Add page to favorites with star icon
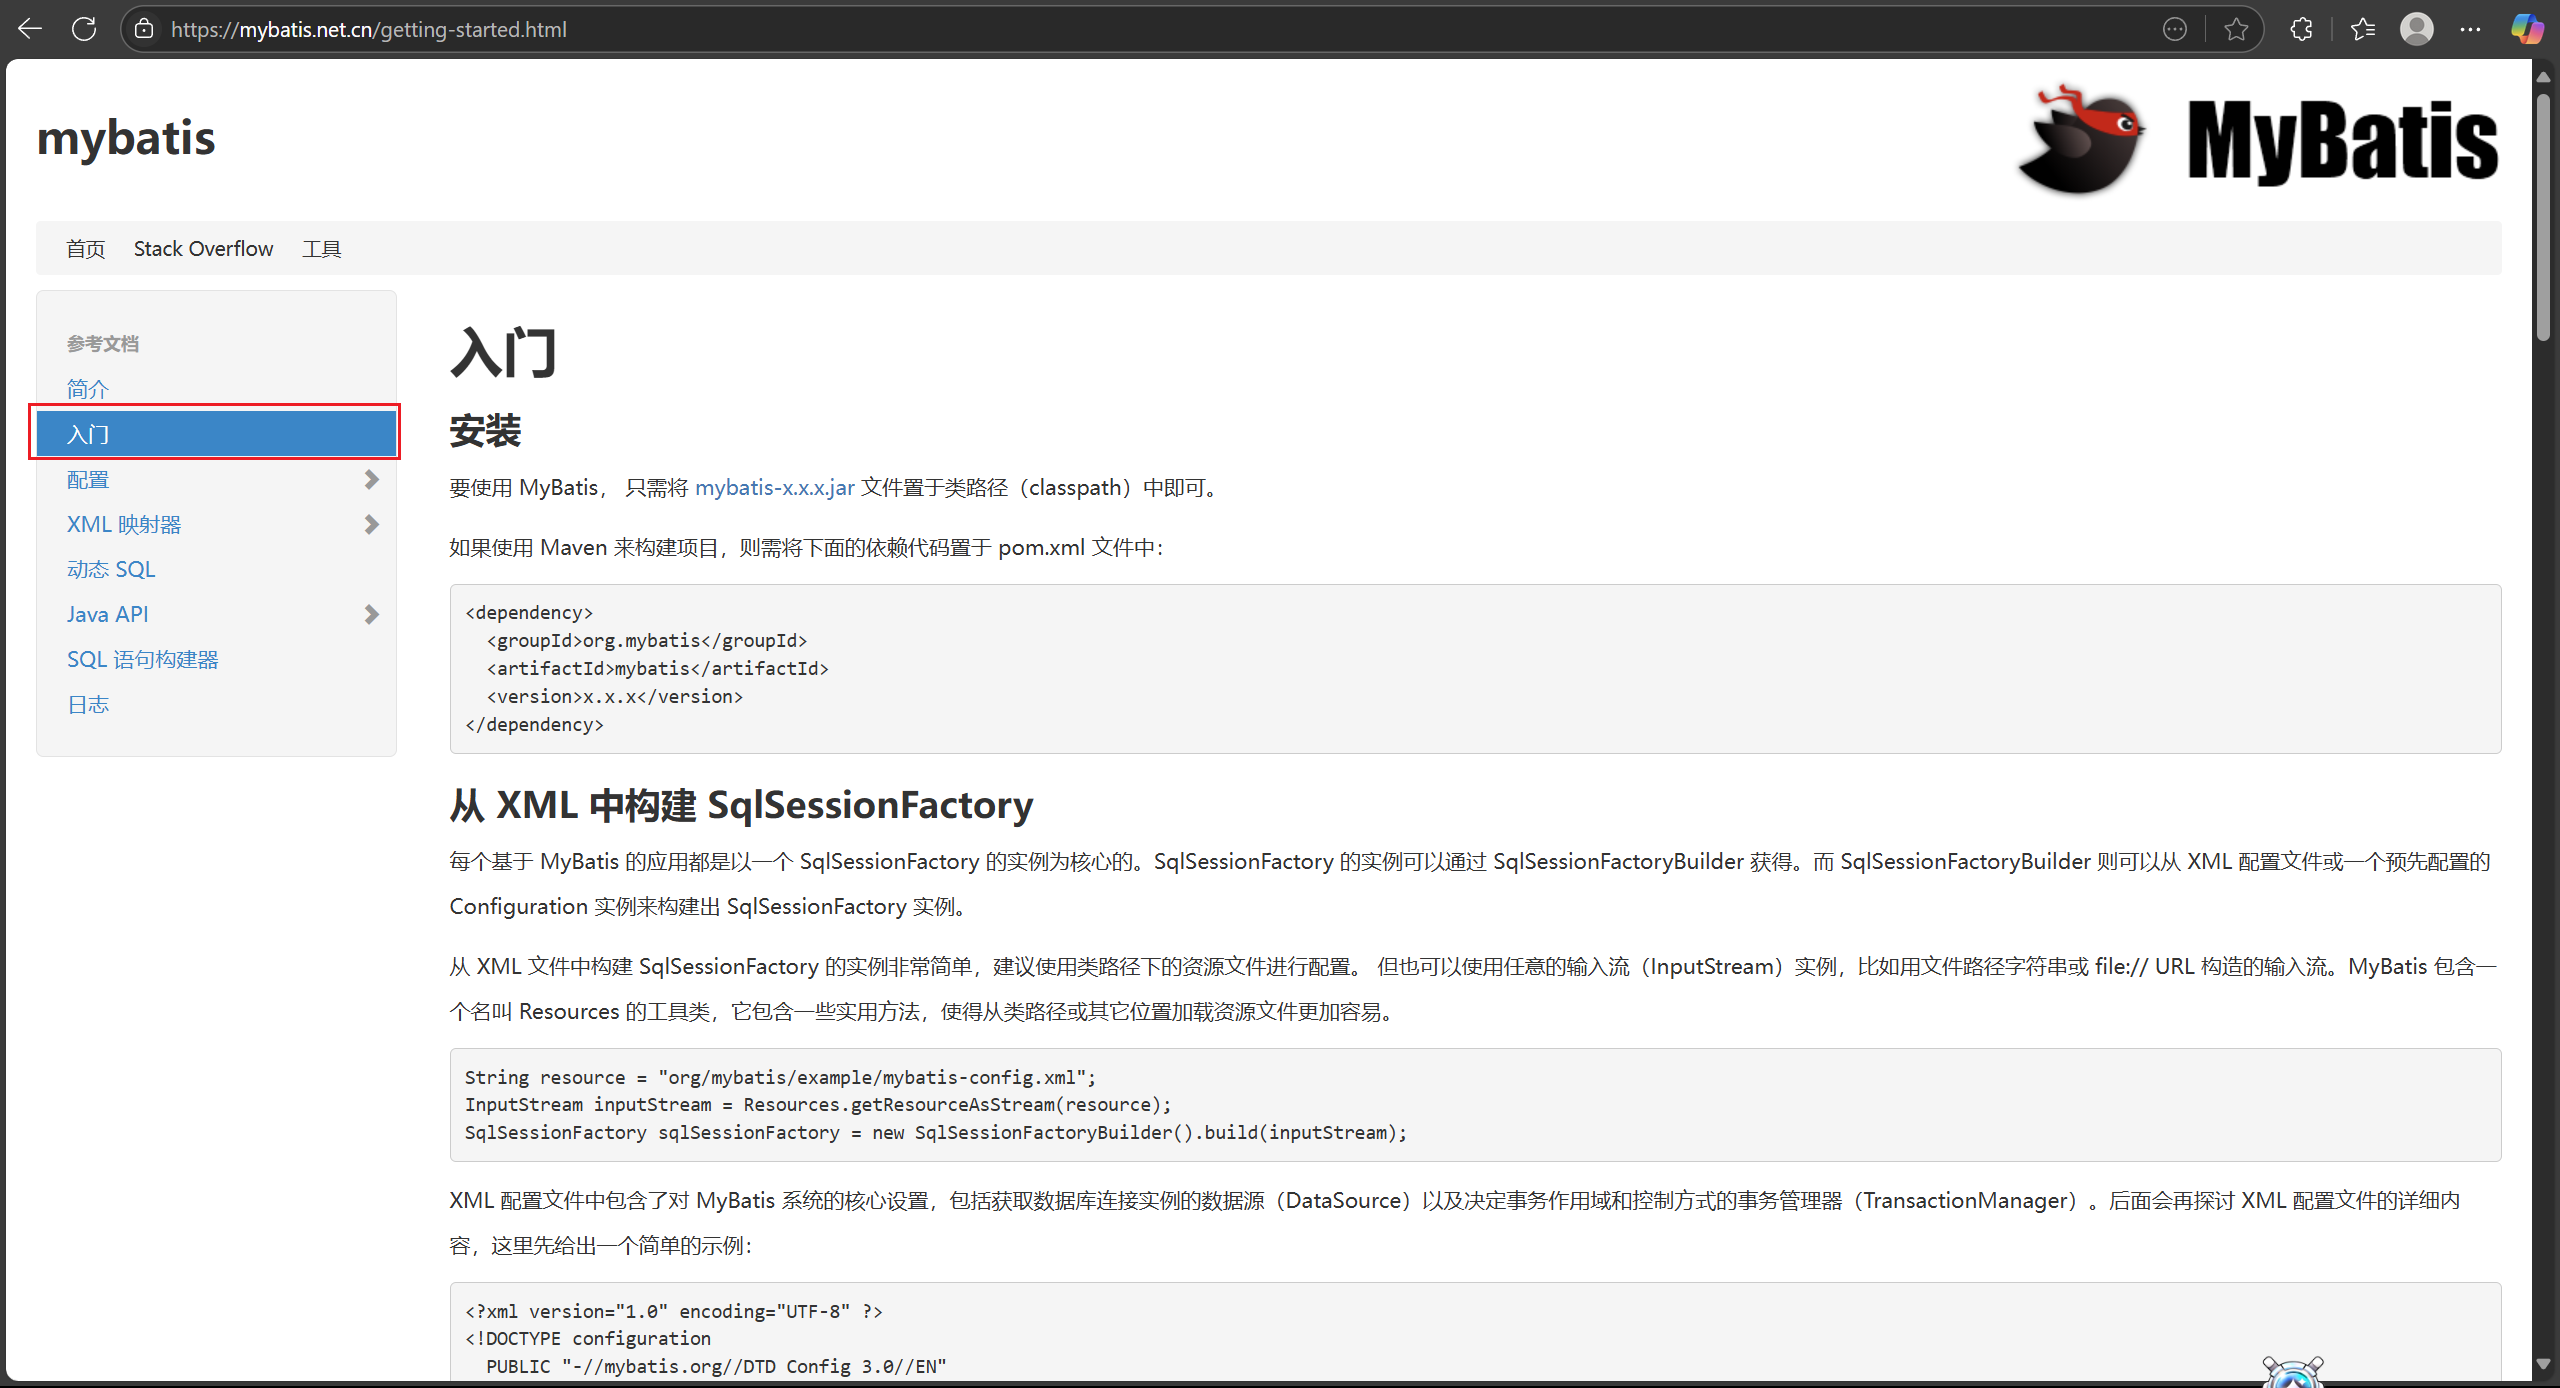 click(x=2236, y=29)
